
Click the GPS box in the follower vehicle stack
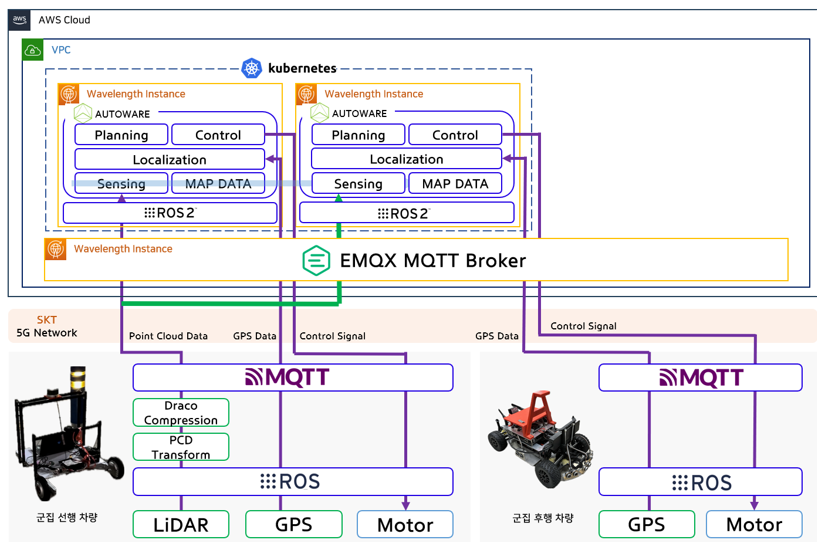[x=647, y=524]
